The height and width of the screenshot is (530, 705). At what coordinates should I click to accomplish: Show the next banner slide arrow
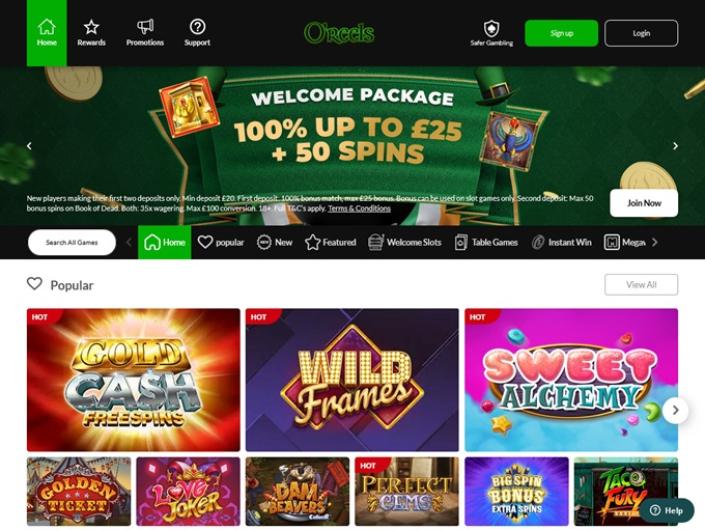coord(675,146)
